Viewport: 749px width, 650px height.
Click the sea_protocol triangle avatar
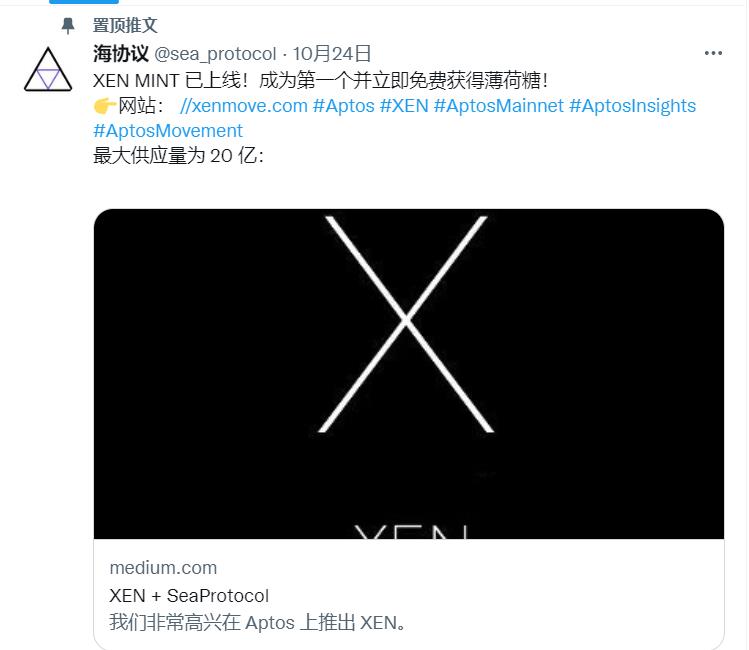[x=48, y=69]
